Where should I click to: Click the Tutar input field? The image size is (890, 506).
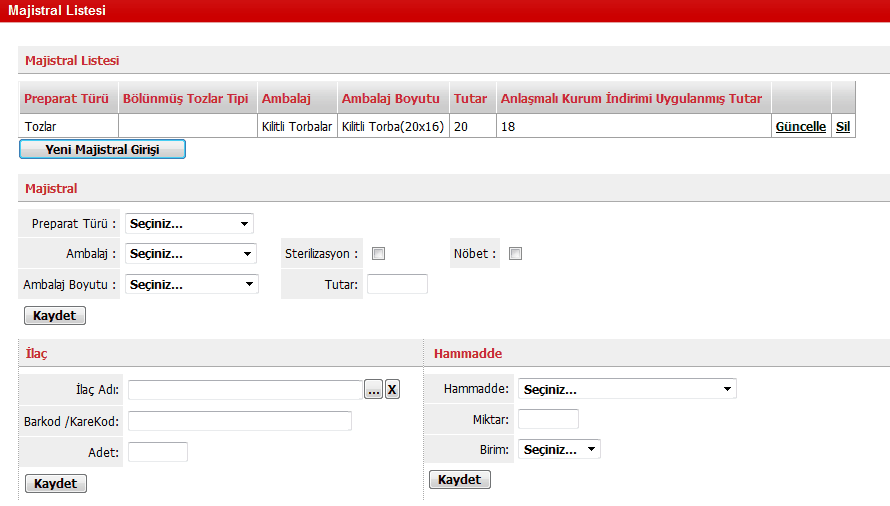[397, 285]
